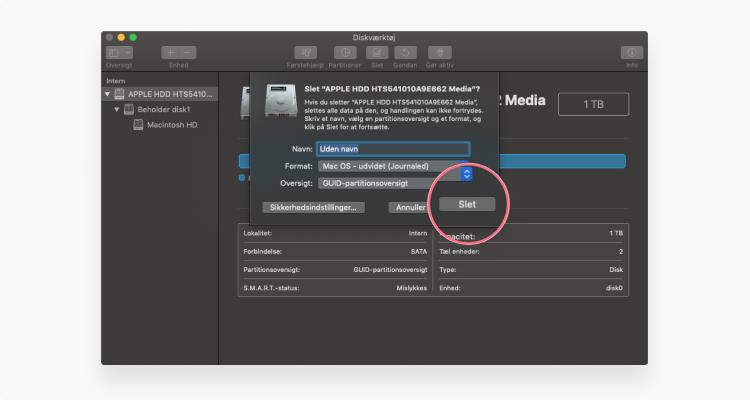Viewport: 750px width, 400px height.
Task: Click the Sikkerhedsindstillinger... button
Action: point(313,207)
